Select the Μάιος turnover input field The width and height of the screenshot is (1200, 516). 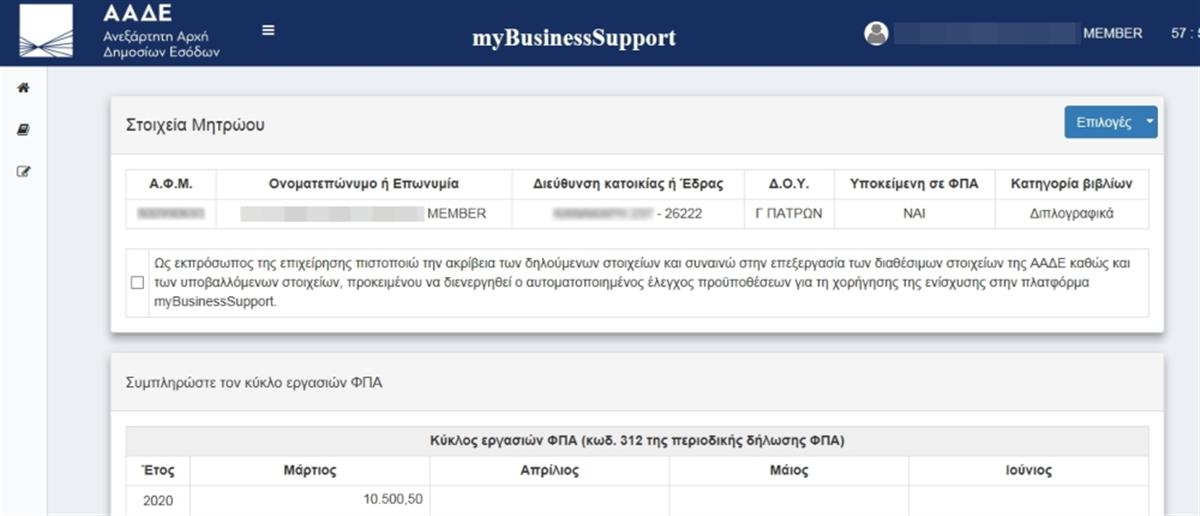[789, 500]
